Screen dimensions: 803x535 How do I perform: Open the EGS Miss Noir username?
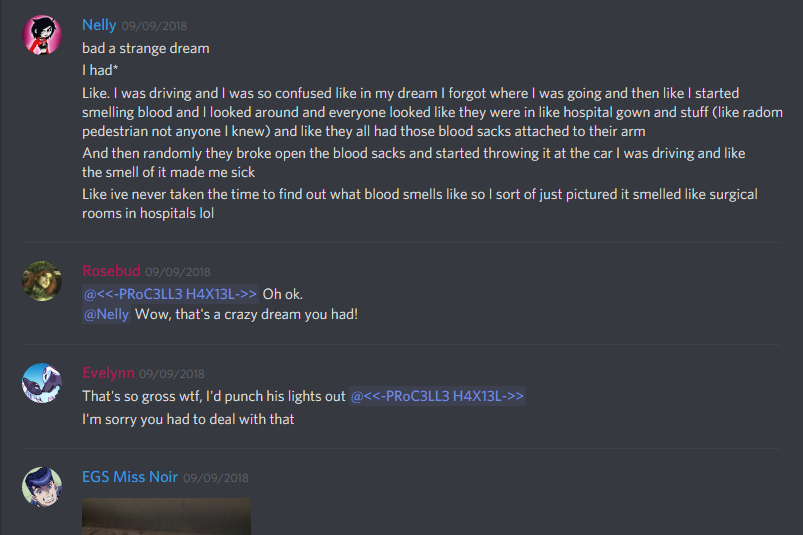coord(130,477)
